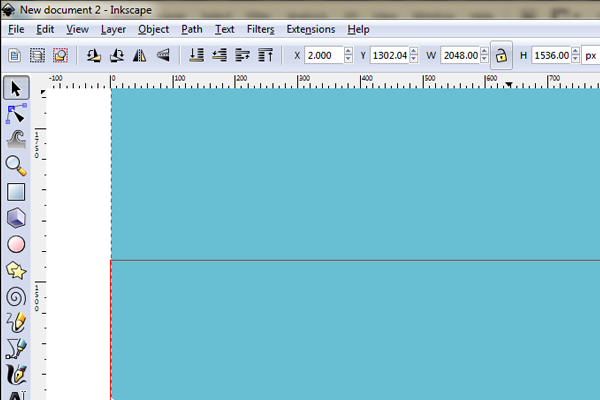Choose the 3D Box tool

(16, 218)
